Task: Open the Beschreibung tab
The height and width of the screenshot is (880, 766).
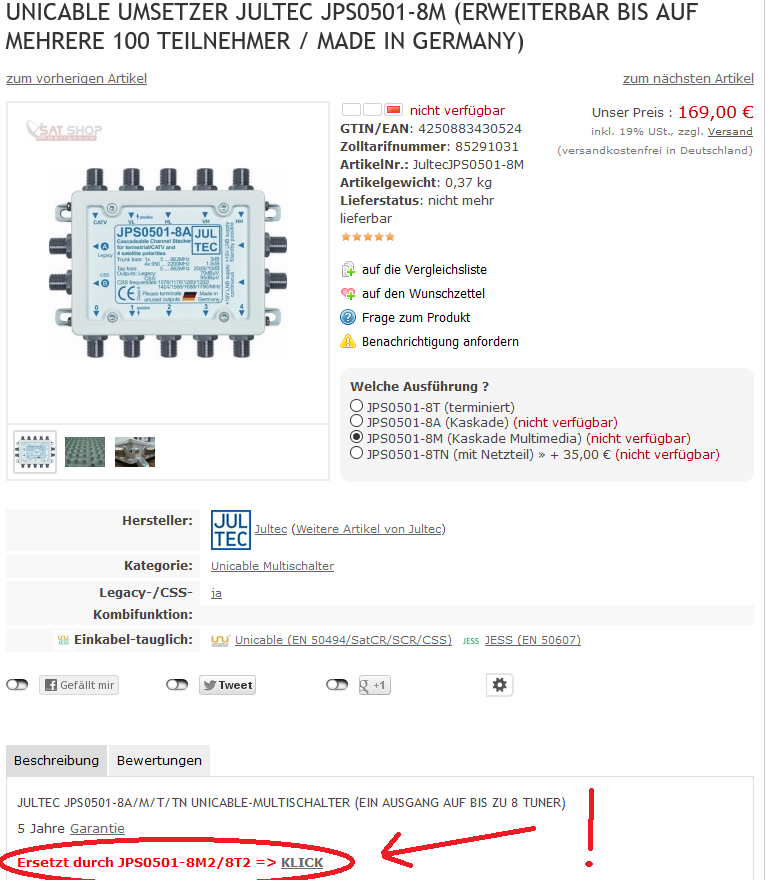Action: click(56, 760)
